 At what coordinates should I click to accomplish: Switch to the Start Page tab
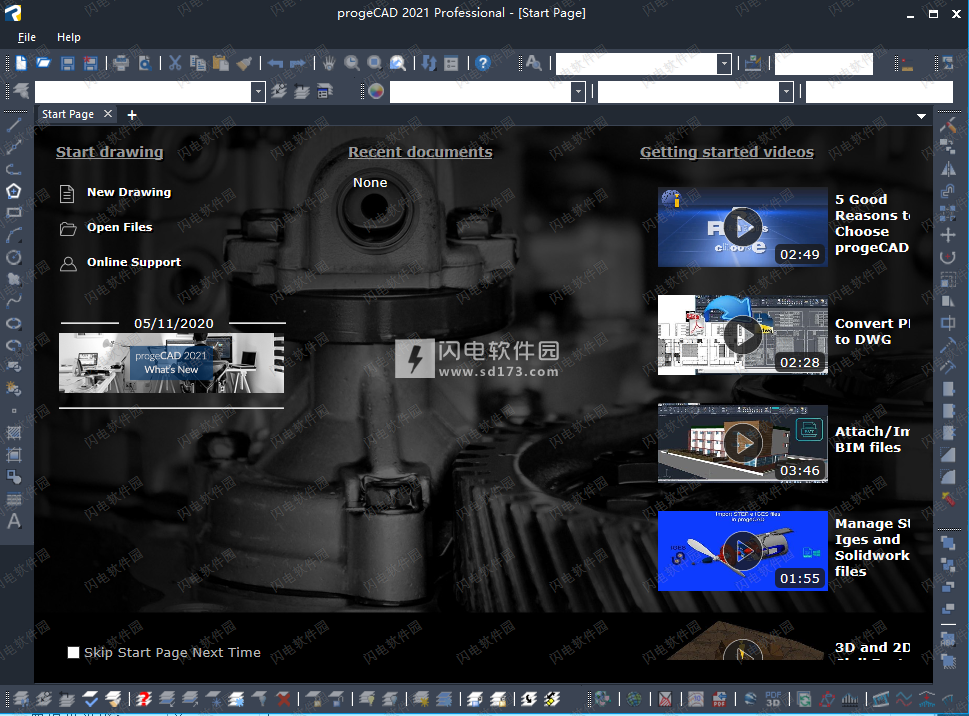click(68, 114)
